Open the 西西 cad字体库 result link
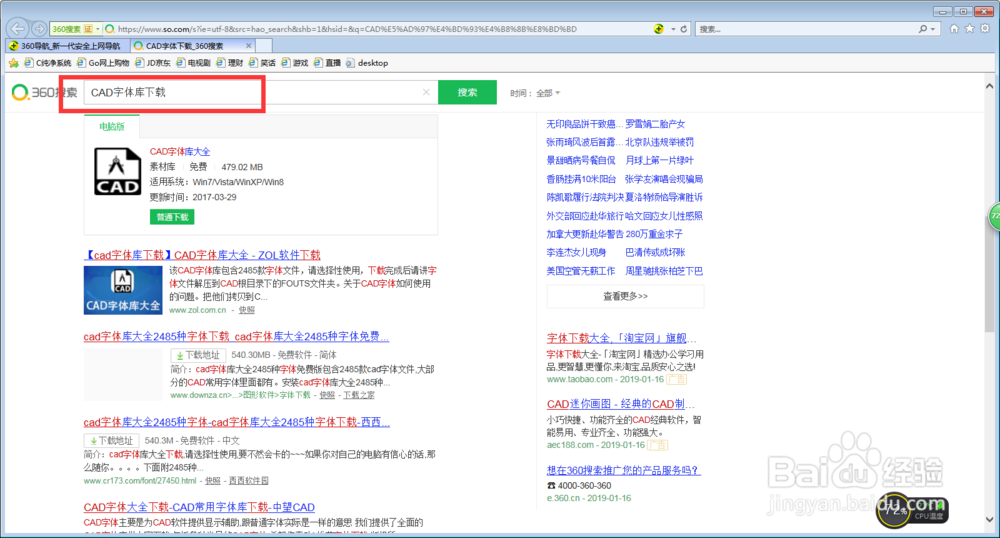This screenshot has height=538, width=1000. click(237, 422)
